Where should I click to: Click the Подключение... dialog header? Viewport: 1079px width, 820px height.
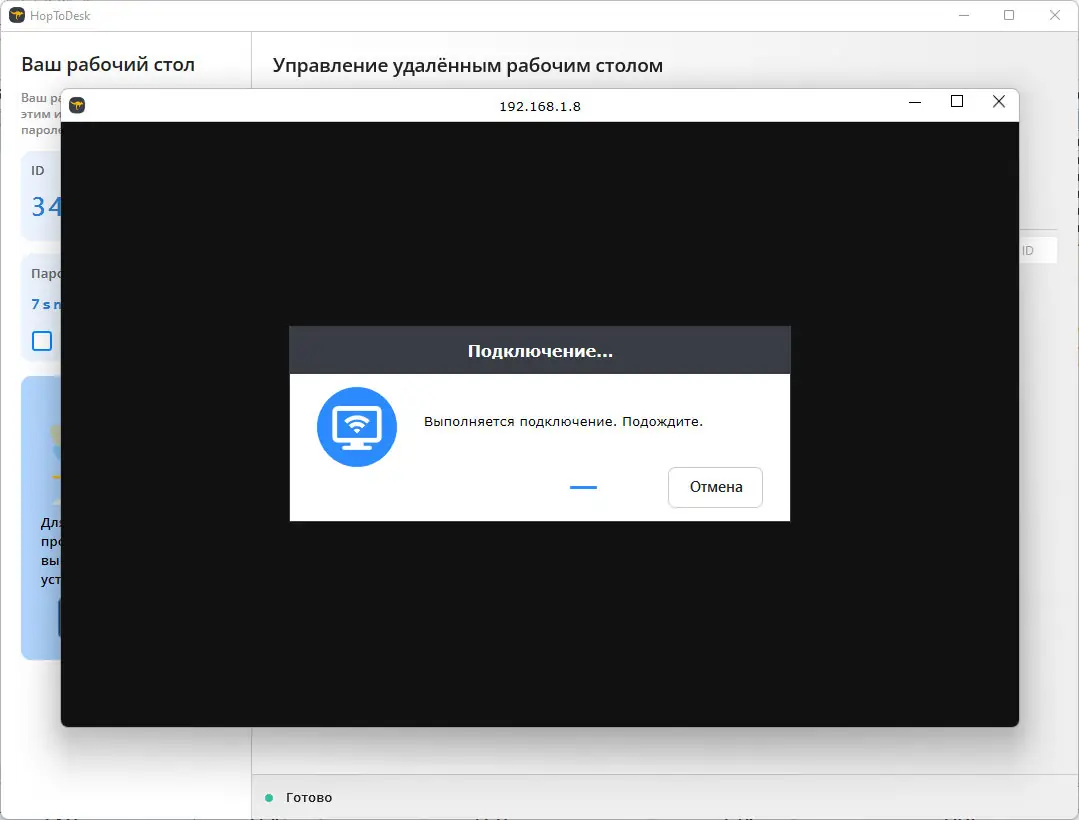[x=540, y=351]
